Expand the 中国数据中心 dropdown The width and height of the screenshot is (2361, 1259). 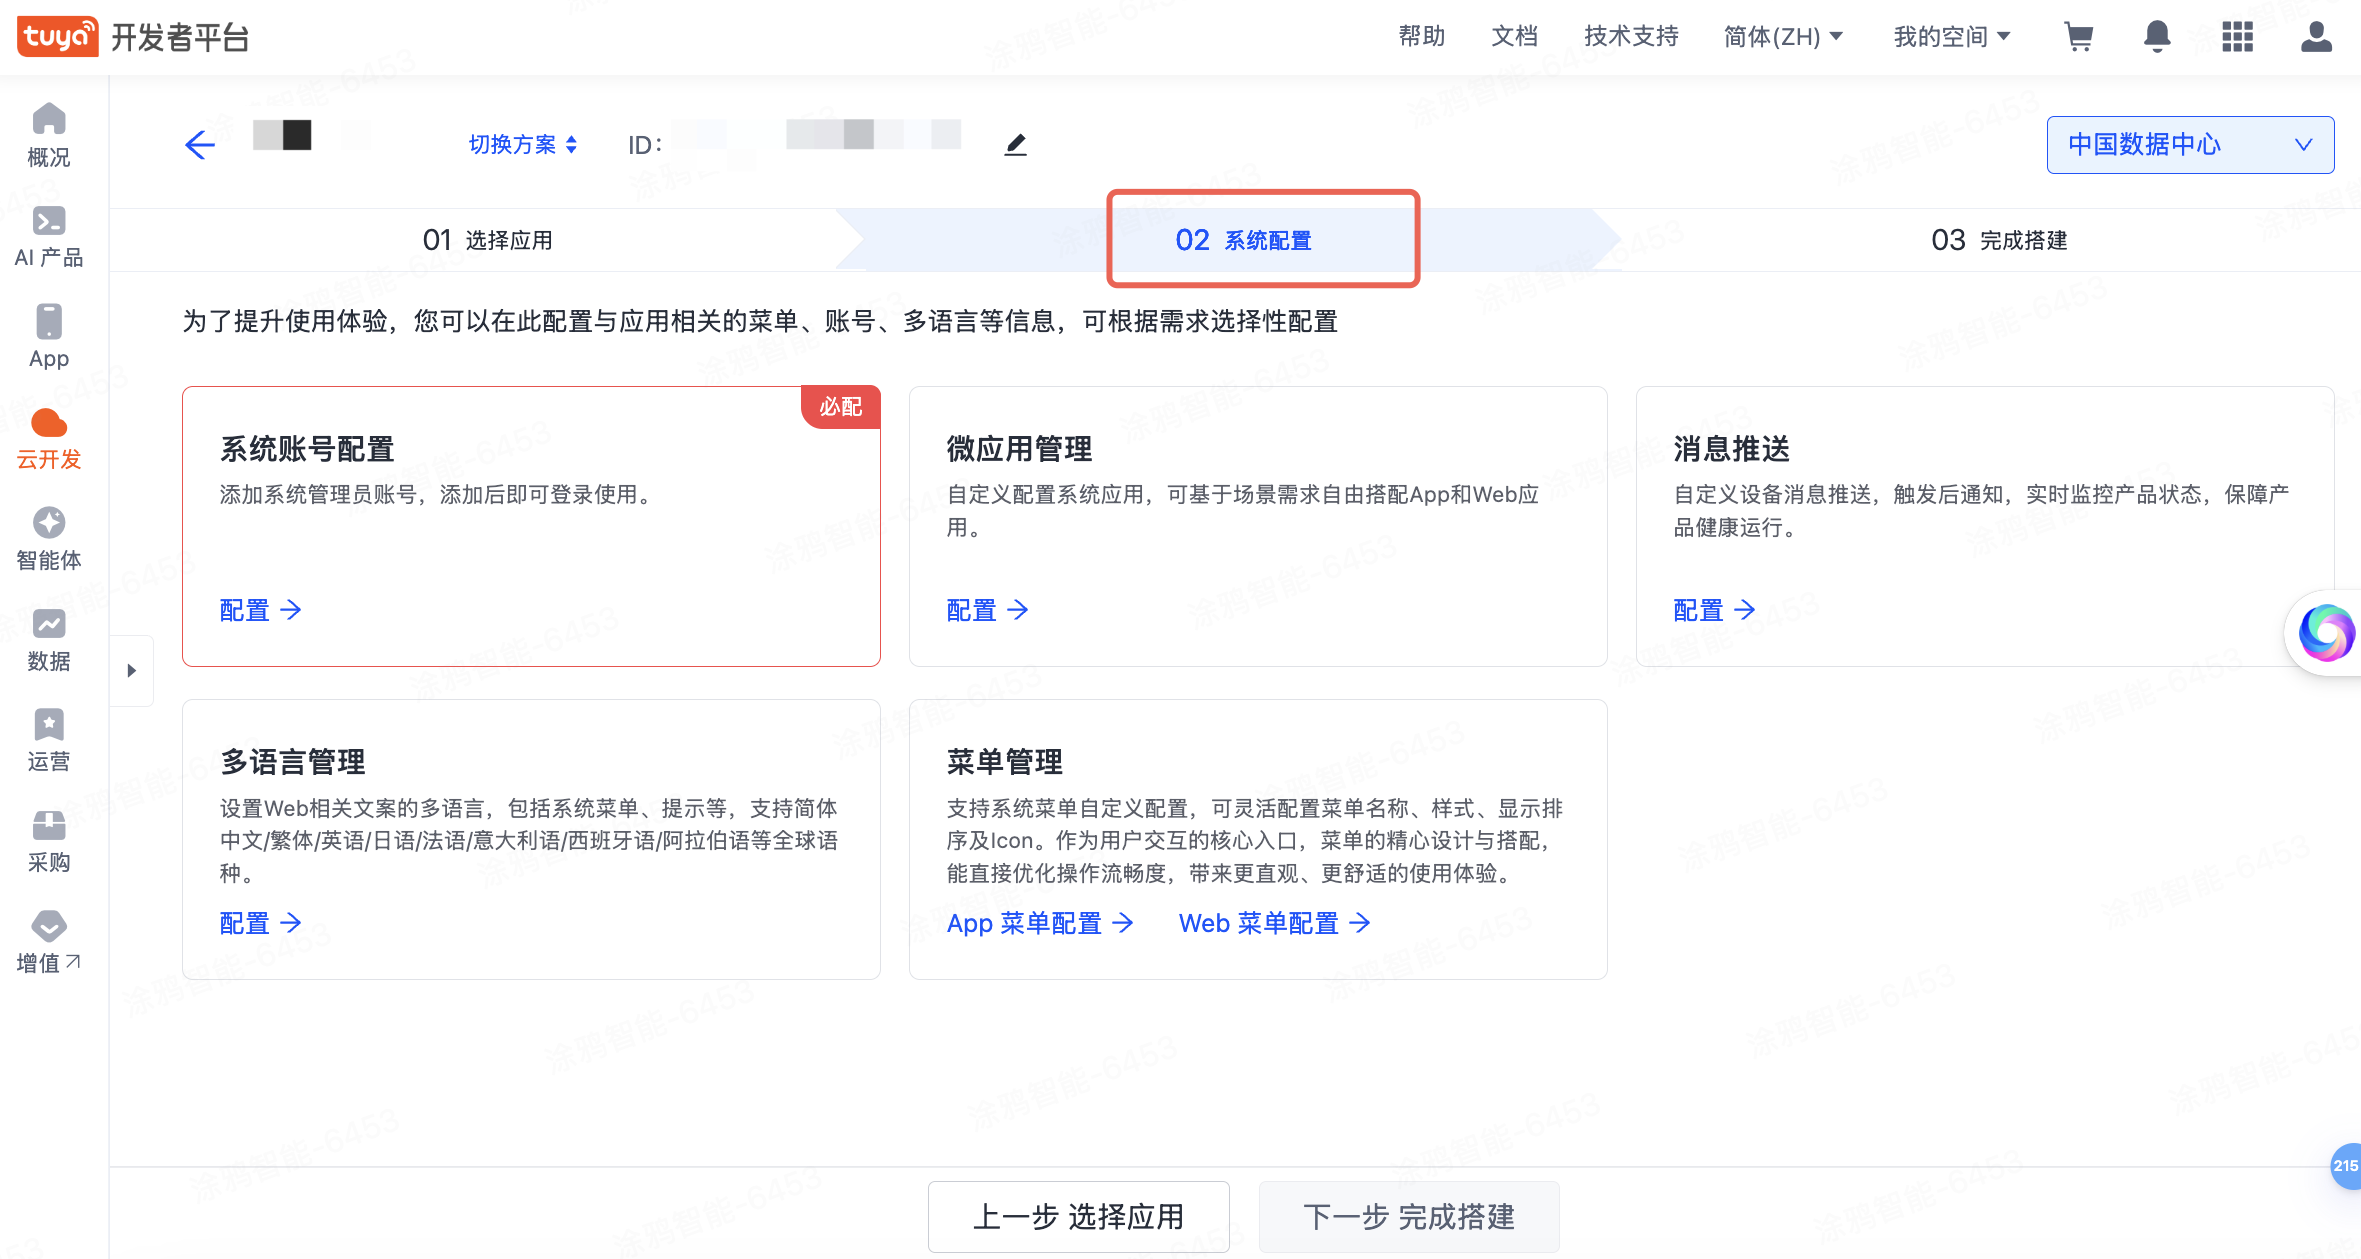(2190, 145)
